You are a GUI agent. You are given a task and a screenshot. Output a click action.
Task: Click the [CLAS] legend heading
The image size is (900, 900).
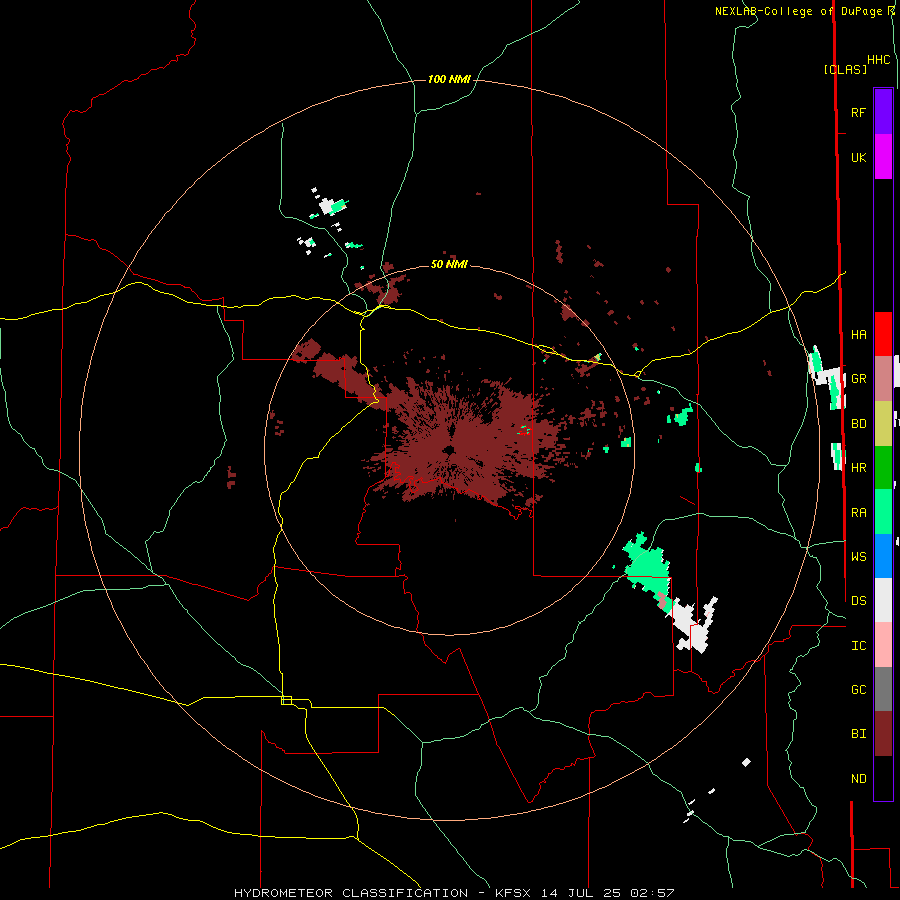pos(845,69)
